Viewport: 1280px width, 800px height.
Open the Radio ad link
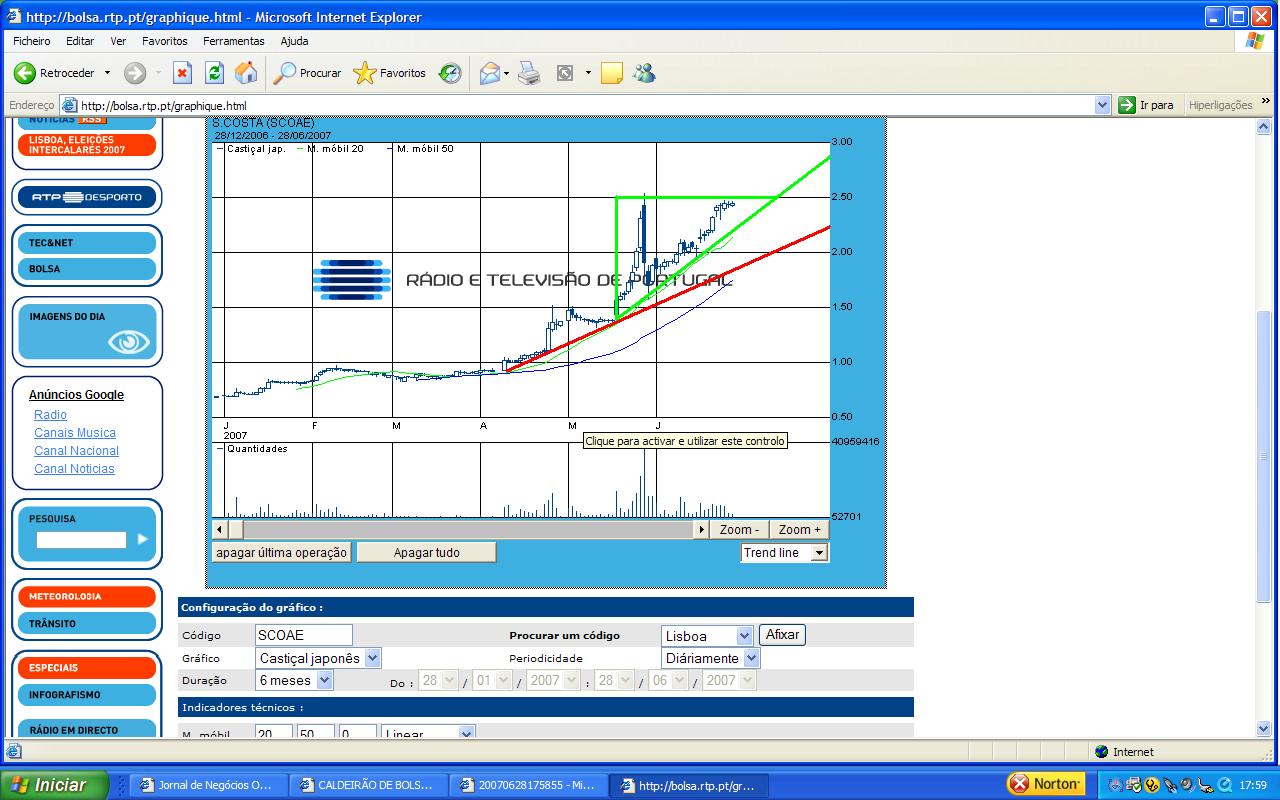pyautogui.click(x=51, y=415)
